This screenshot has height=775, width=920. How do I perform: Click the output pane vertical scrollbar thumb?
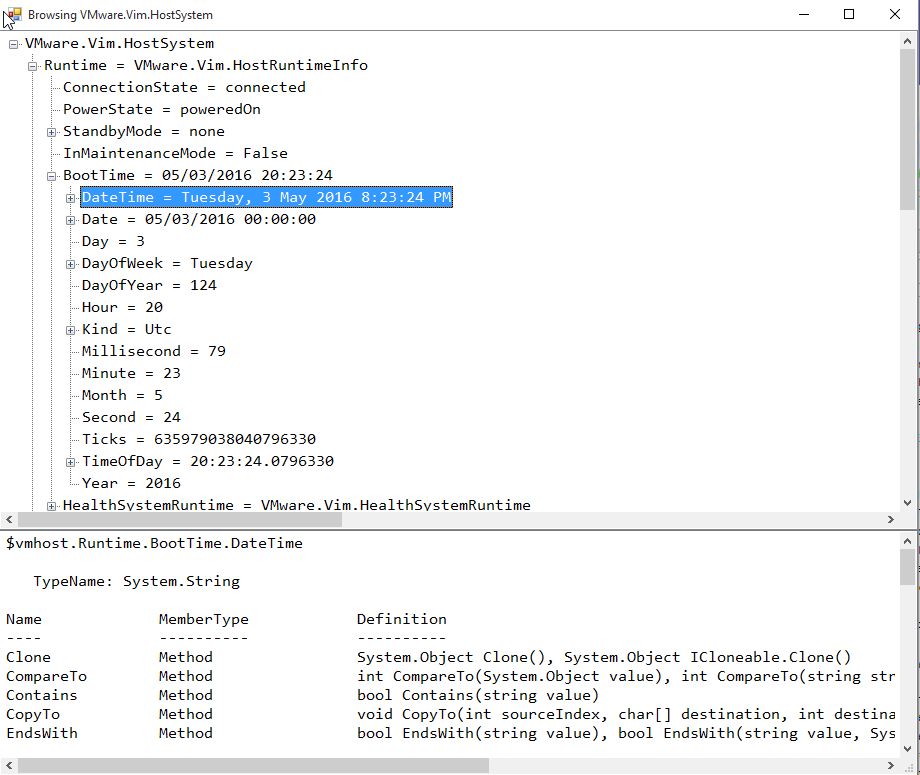tap(907, 567)
